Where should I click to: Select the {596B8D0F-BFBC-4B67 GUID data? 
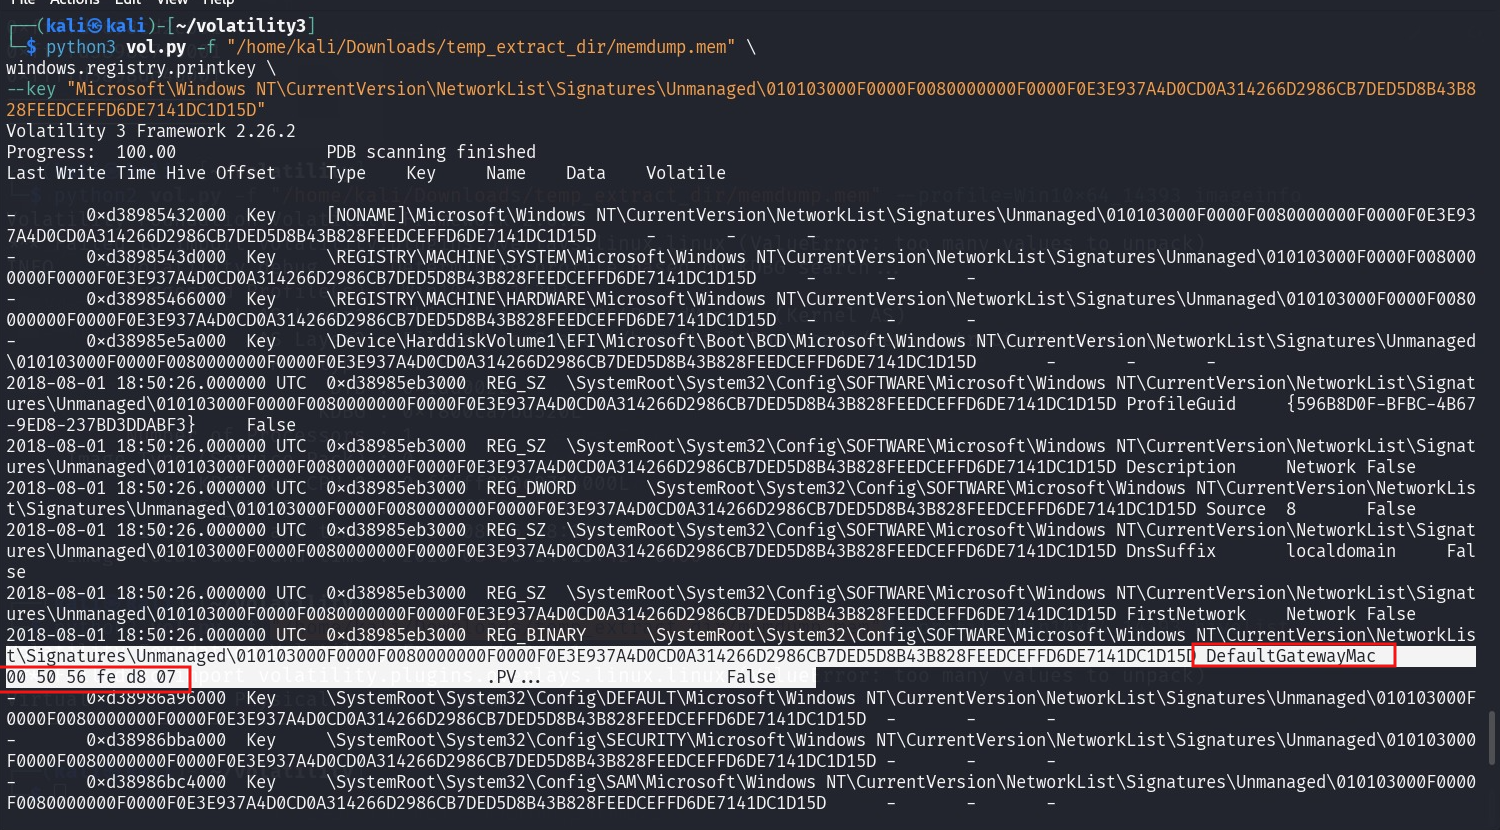pos(1381,404)
